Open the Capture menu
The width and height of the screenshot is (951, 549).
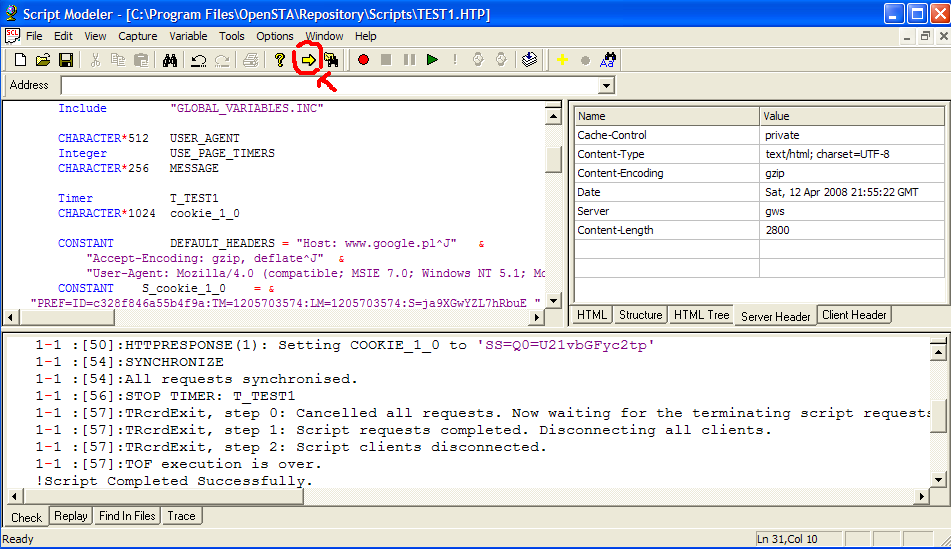click(x=138, y=36)
